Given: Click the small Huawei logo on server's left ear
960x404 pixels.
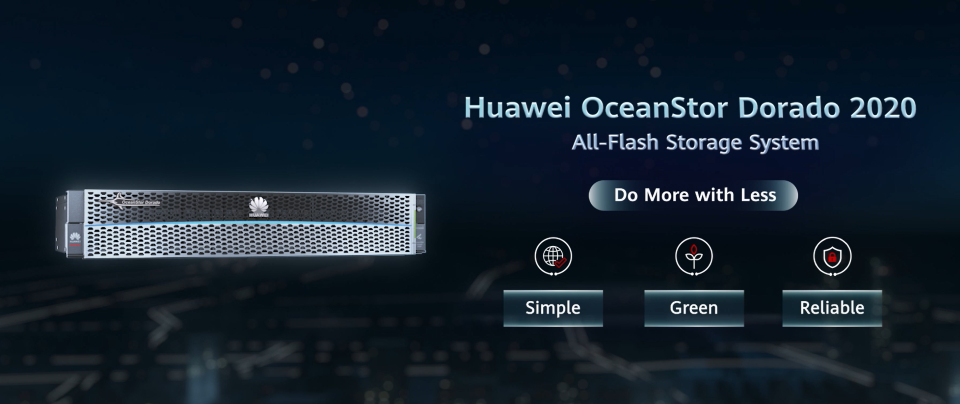Looking at the screenshot, I should click(x=75, y=239).
